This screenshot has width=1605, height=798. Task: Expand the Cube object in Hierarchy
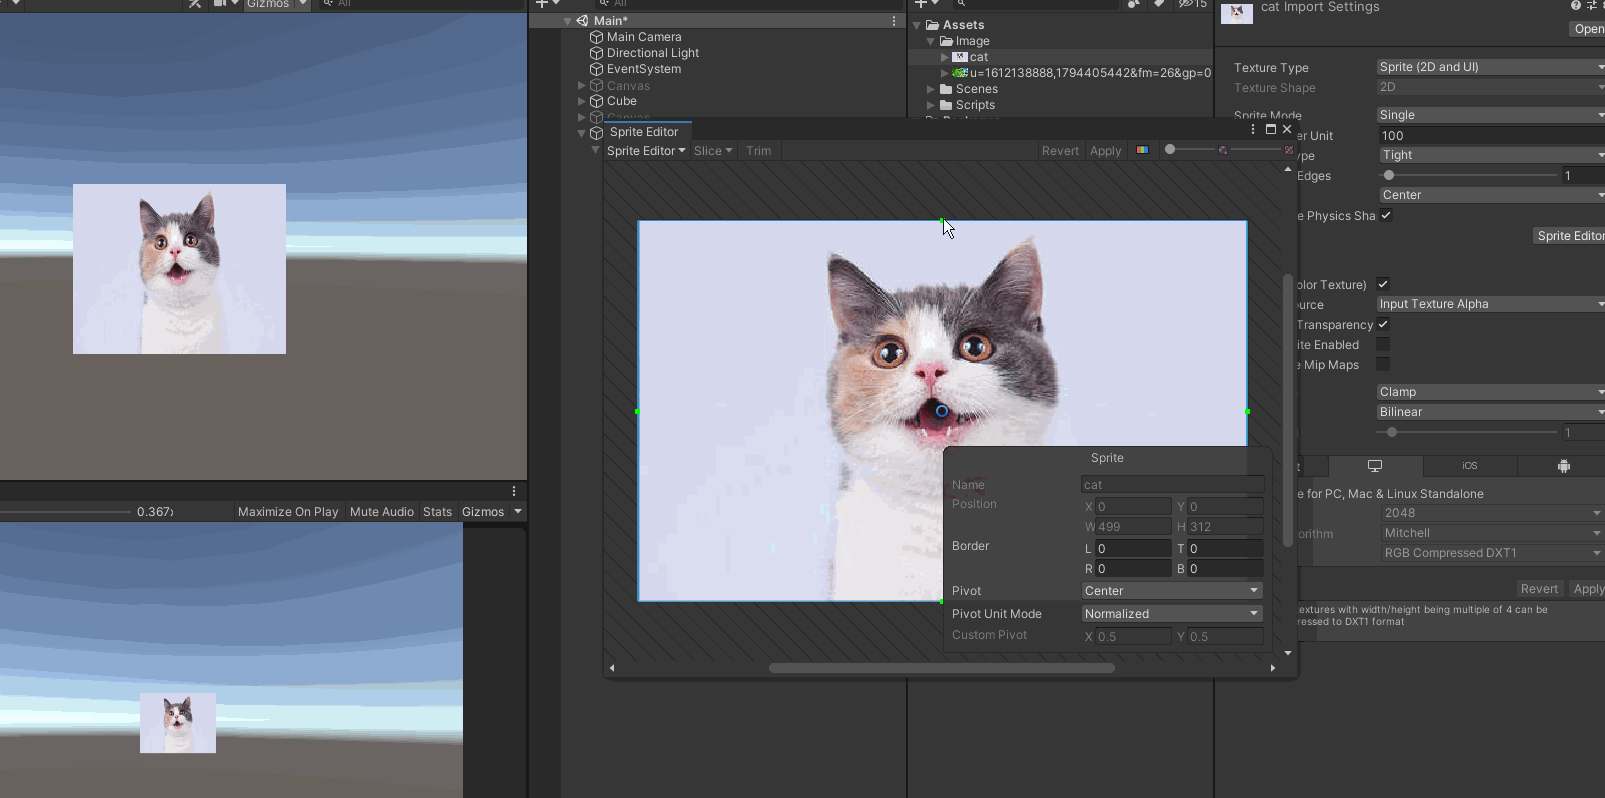pos(582,101)
